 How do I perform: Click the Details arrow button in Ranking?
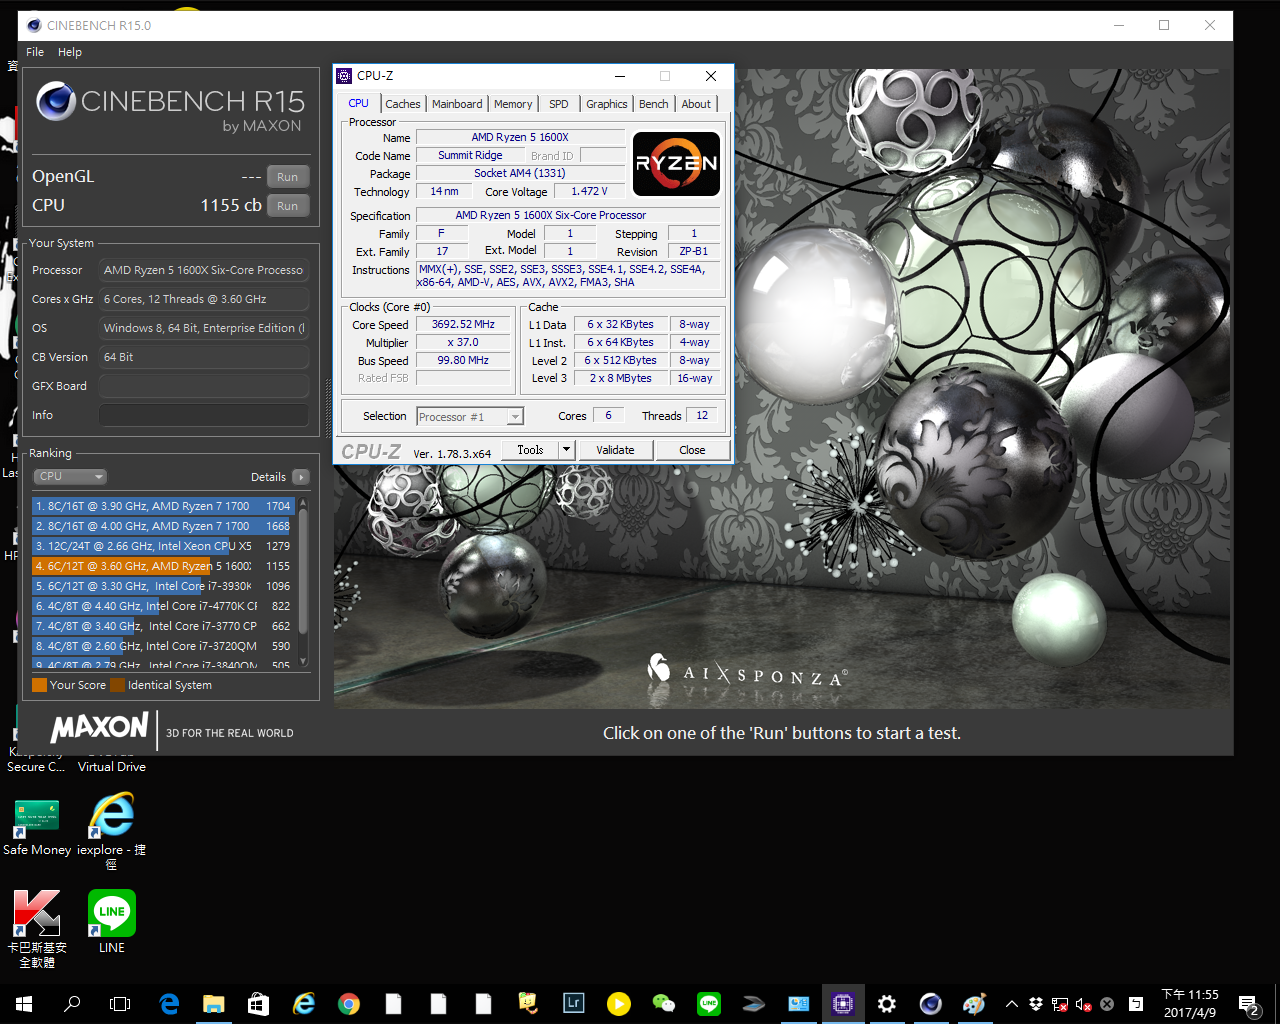(x=300, y=477)
